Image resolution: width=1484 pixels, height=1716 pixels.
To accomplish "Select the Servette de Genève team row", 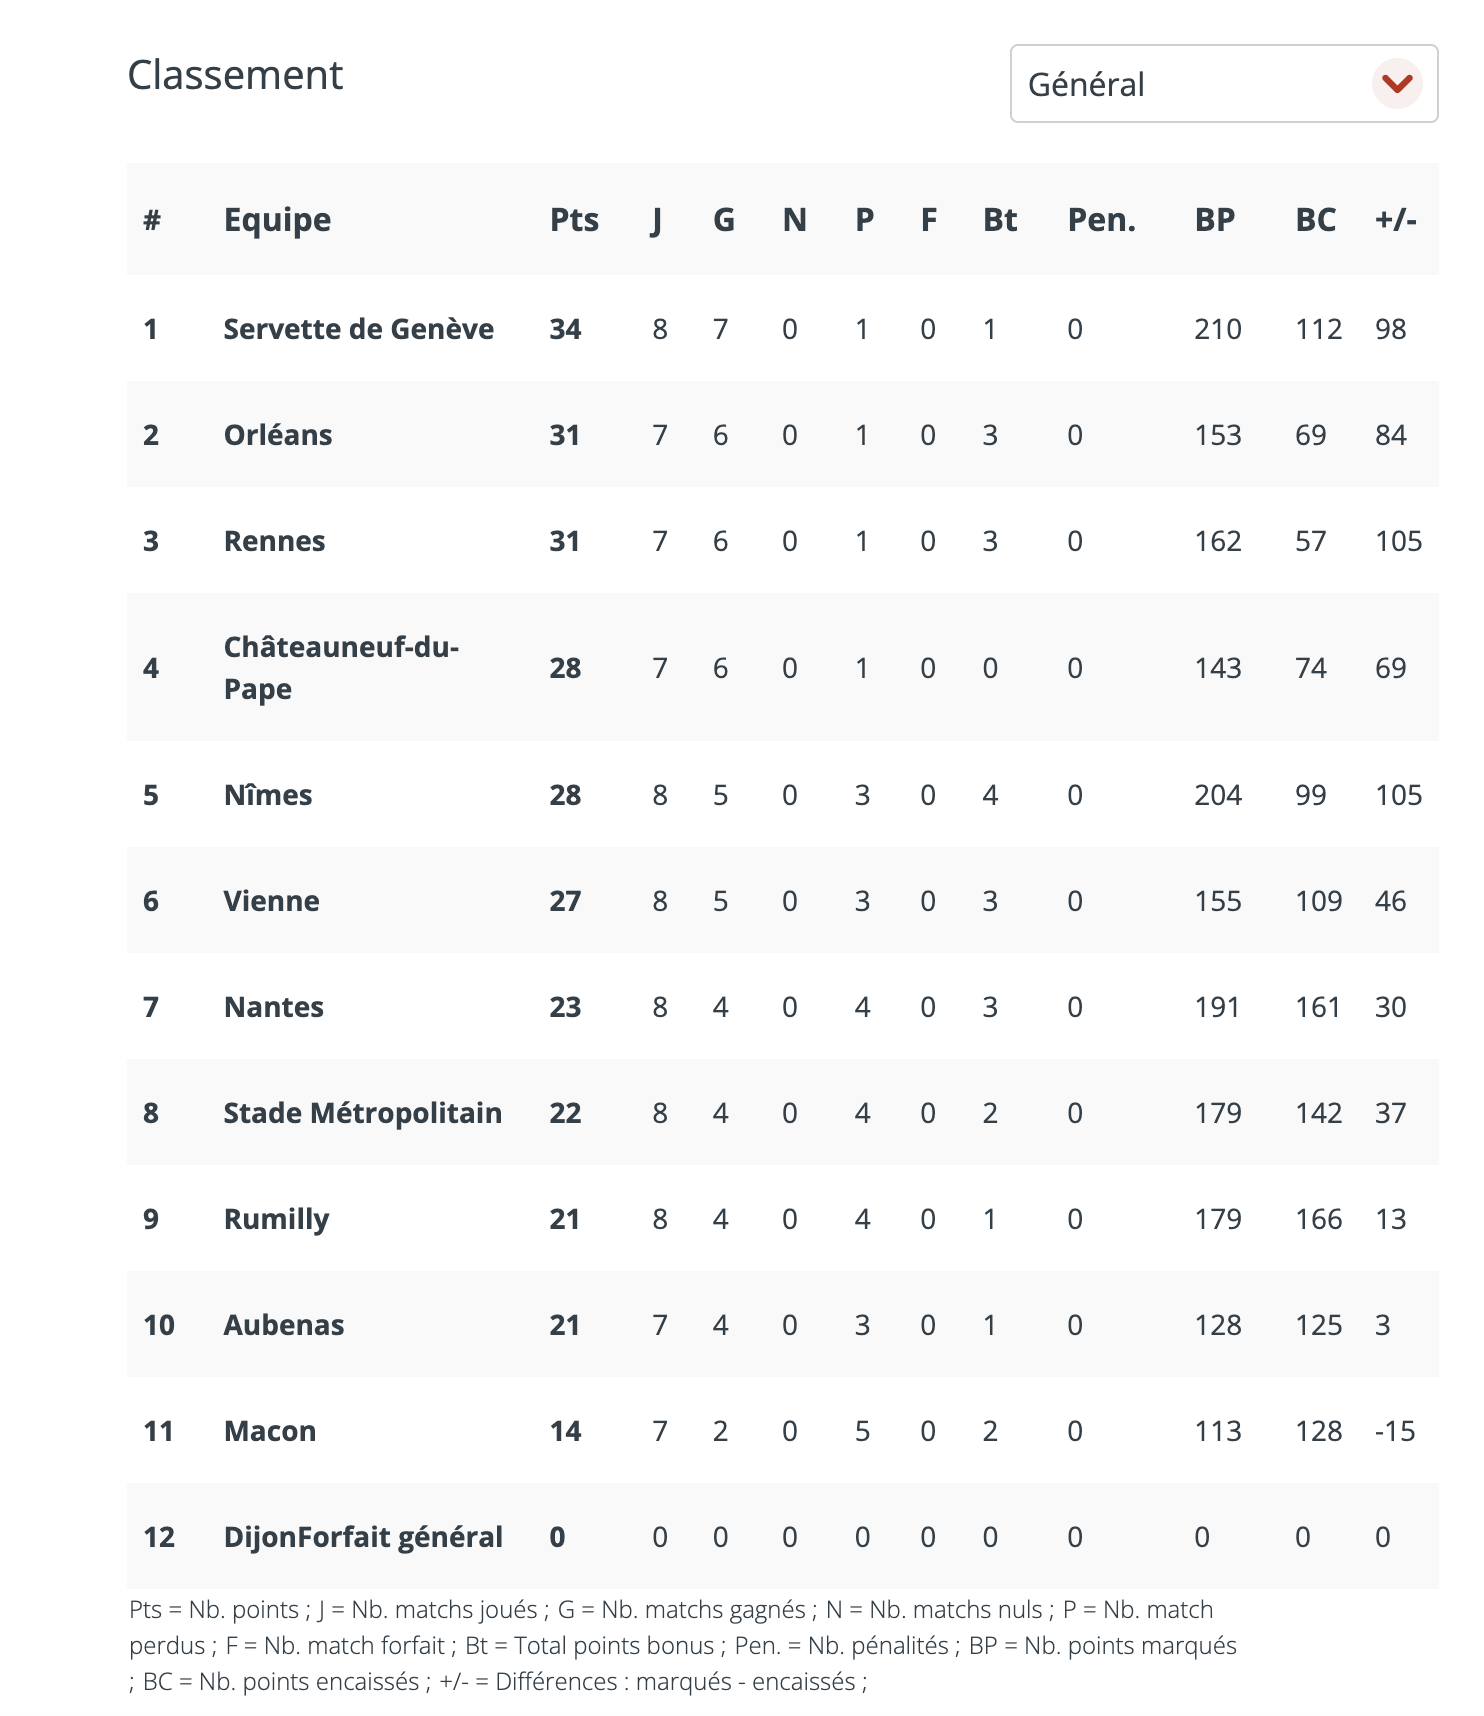I will (x=782, y=328).
